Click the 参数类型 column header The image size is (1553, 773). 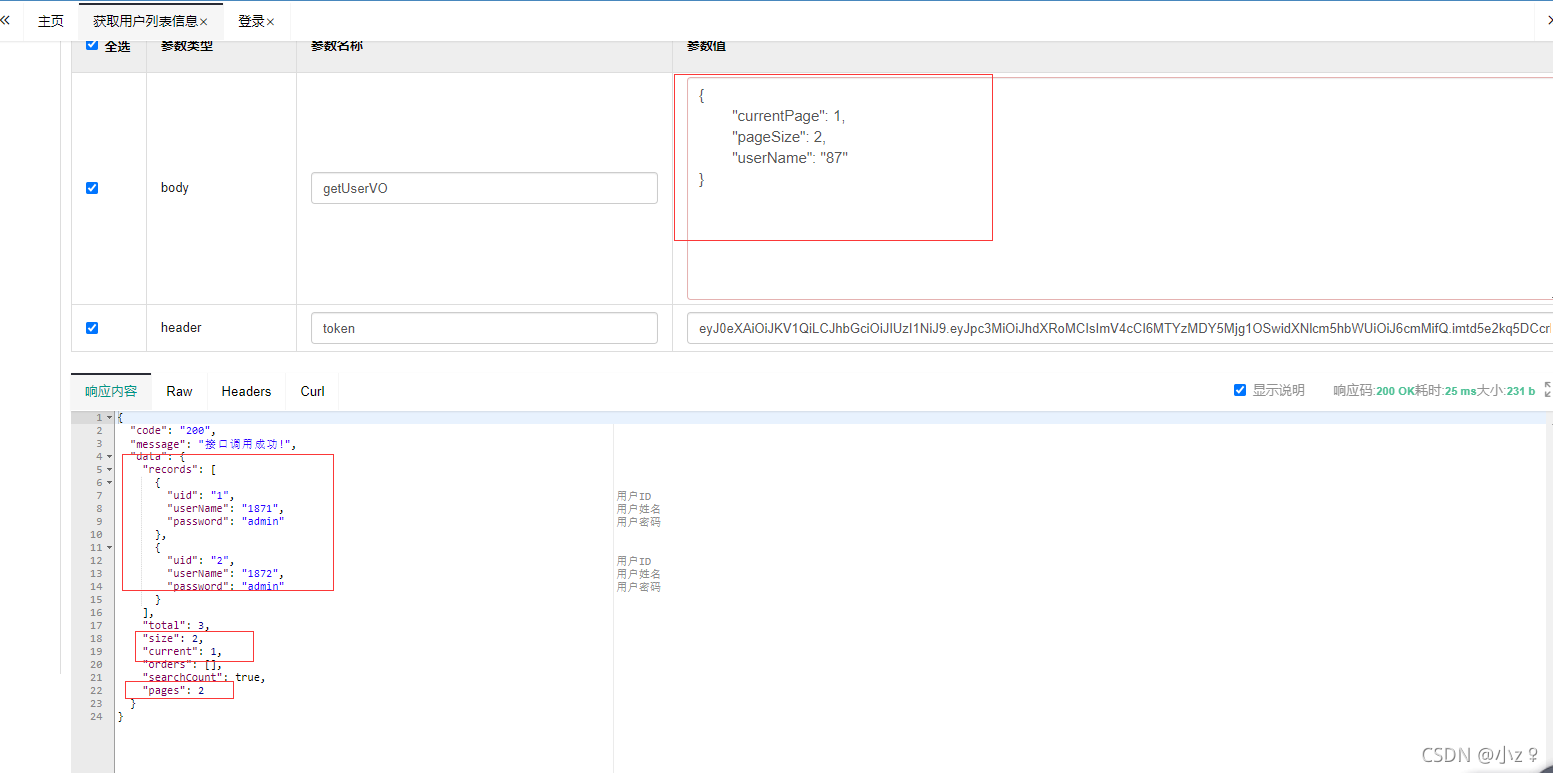[187, 46]
